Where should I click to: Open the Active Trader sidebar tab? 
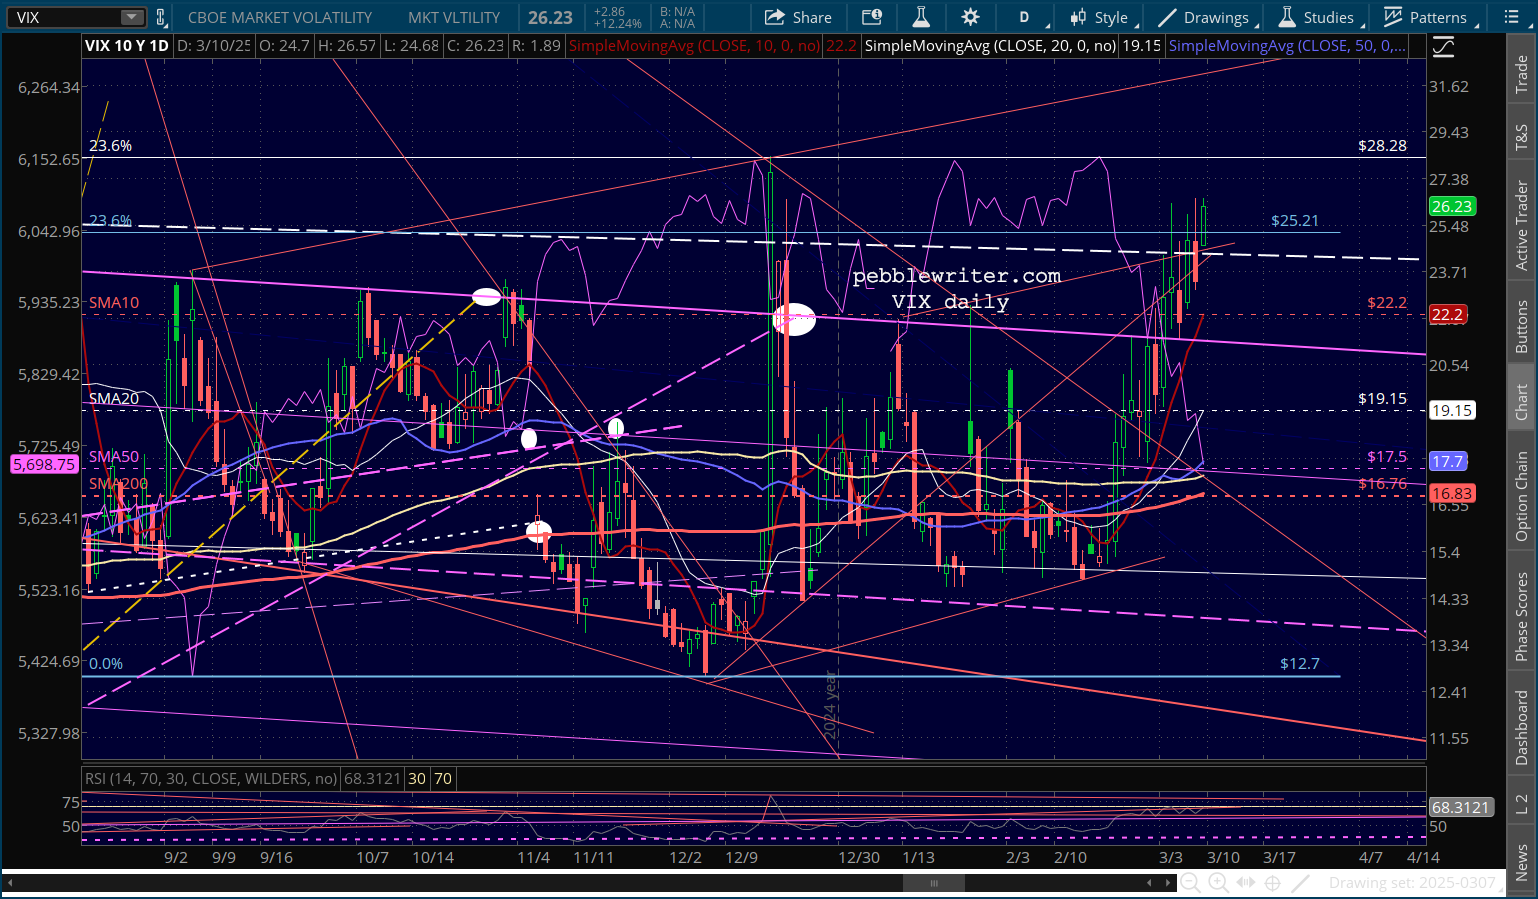[1521, 224]
